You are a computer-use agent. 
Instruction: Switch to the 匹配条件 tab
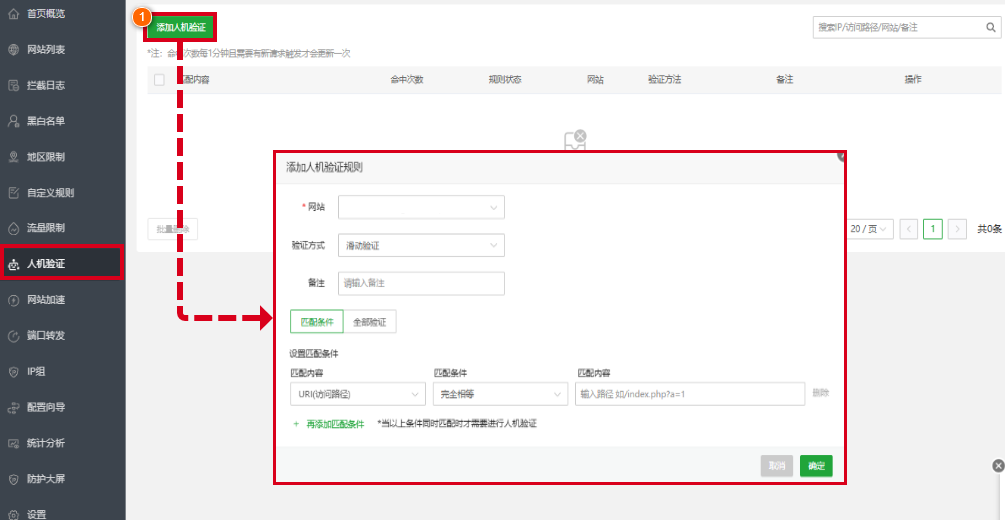[317, 322]
